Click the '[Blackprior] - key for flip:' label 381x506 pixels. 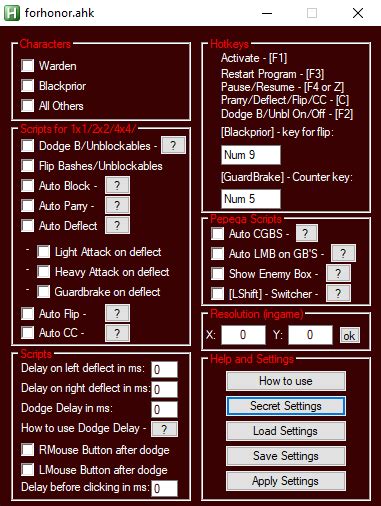click(x=277, y=132)
